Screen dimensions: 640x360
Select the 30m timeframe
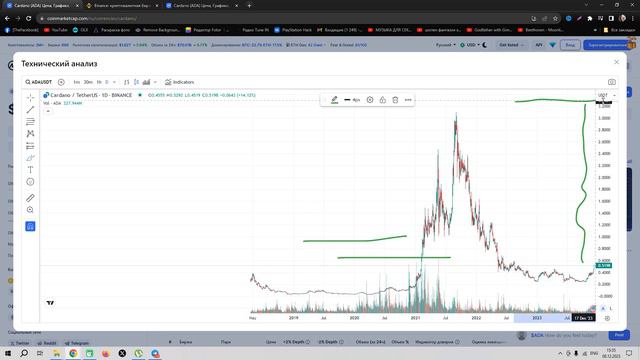(88, 82)
